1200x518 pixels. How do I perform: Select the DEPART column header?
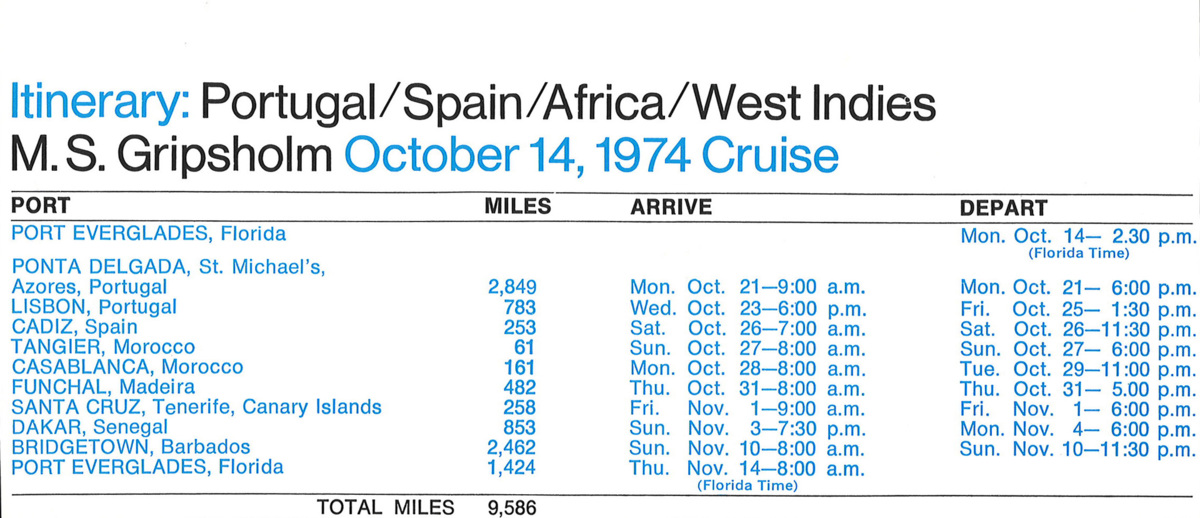(1003, 208)
